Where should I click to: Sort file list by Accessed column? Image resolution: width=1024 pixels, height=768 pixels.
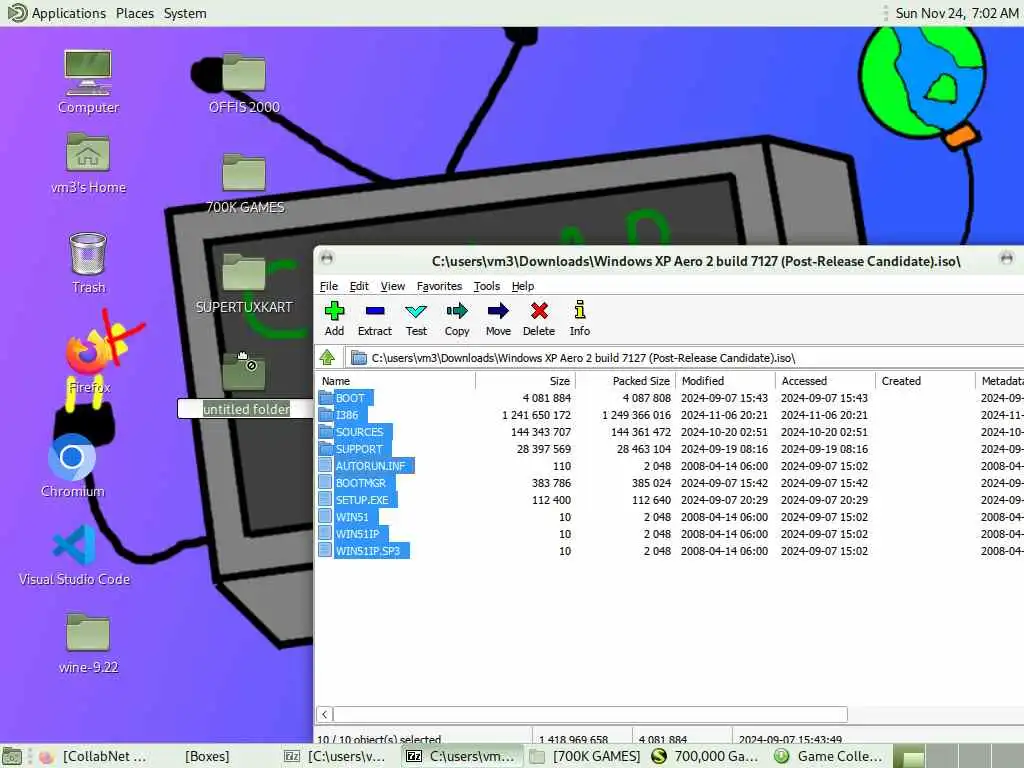pyautogui.click(x=825, y=381)
